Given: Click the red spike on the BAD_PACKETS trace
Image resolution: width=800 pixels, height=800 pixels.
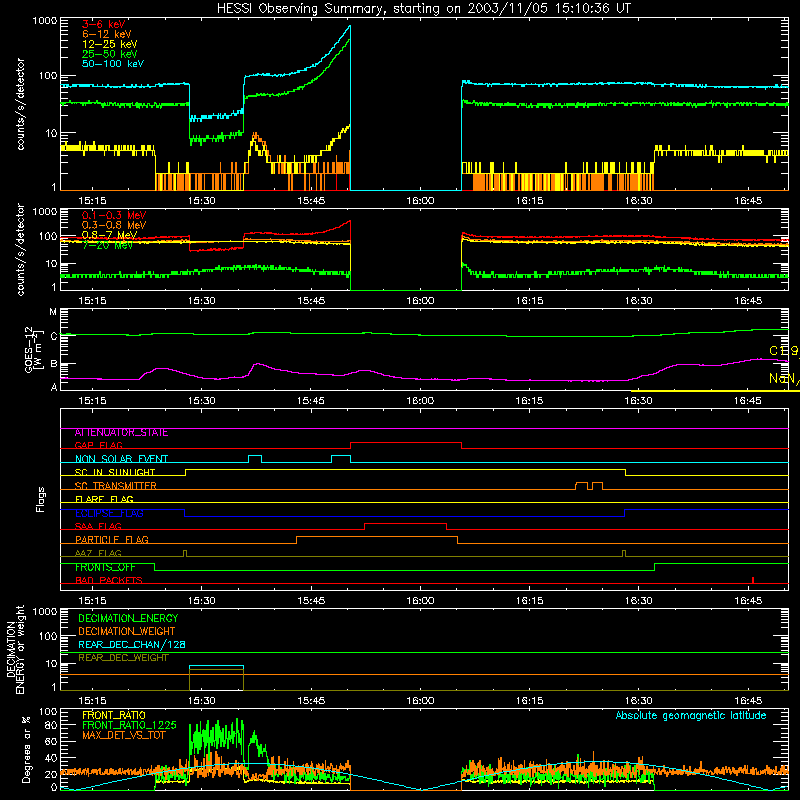Looking at the screenshot, I should click(753, 580).
